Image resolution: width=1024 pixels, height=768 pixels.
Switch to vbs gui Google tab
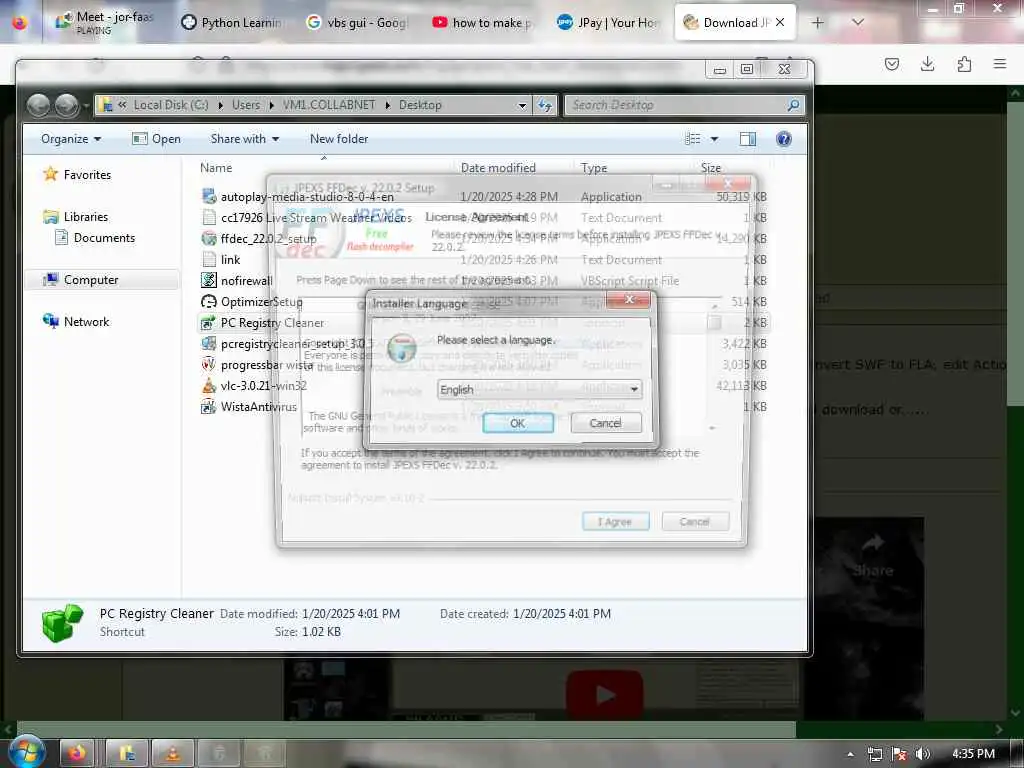(358, 22)
